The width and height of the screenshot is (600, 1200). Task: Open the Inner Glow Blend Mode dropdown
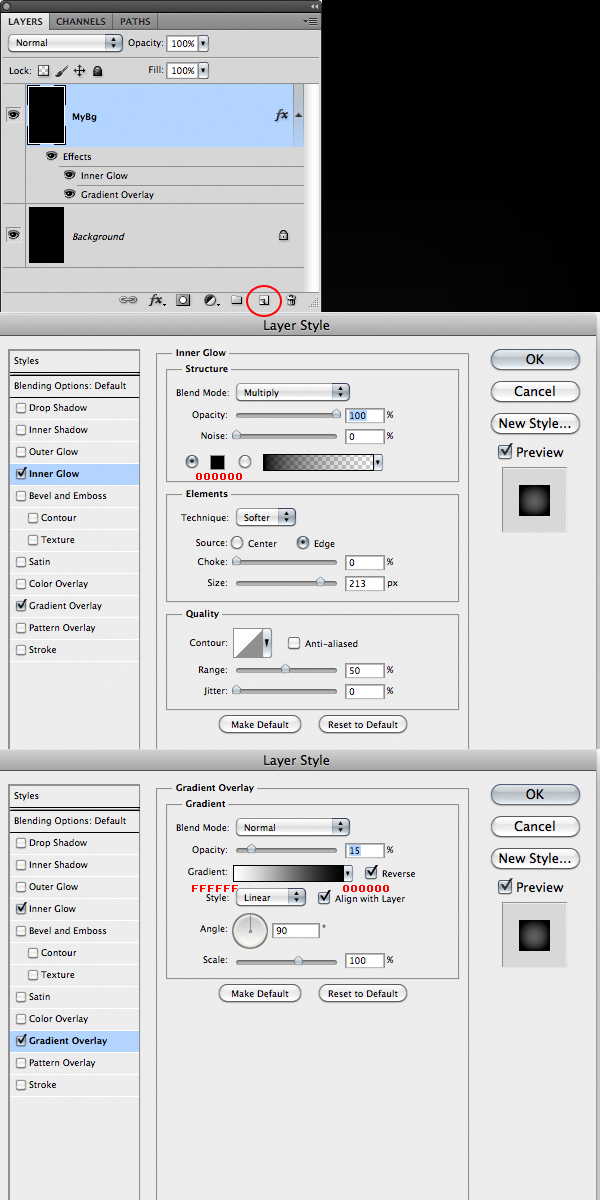[292, 393]
